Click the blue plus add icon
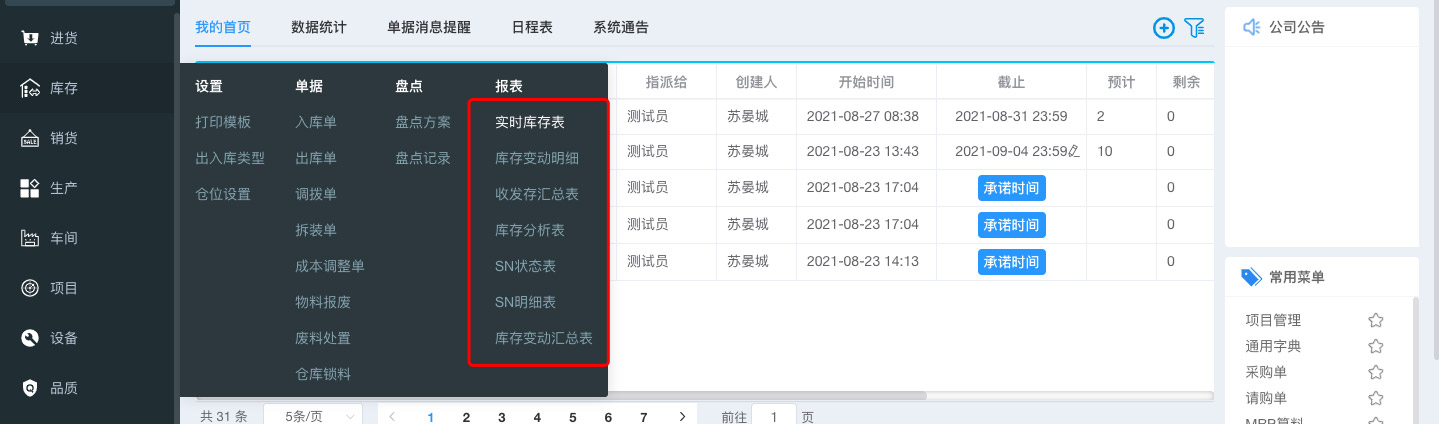This screenshot has width=1439, height=424. [x=1164, y=28]
